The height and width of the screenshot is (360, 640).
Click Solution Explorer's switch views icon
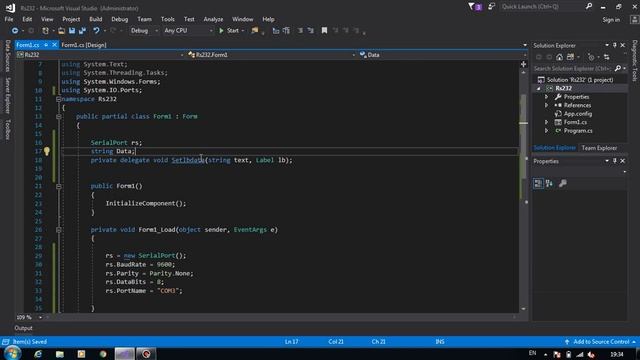(570, 57)
